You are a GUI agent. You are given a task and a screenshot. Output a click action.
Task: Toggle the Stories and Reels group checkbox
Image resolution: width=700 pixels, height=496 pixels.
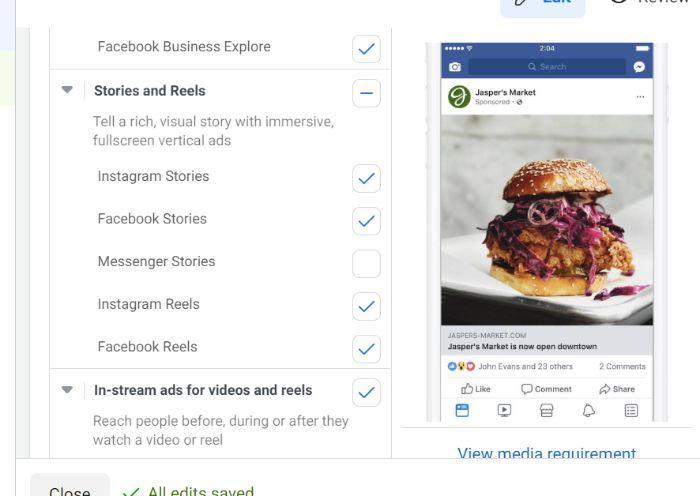click(367, 93)
